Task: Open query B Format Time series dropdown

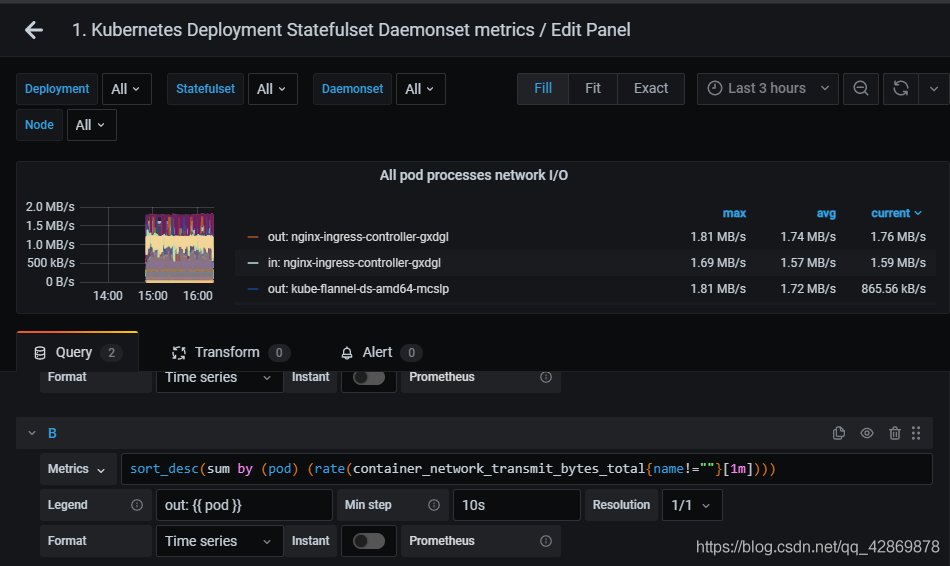Action: pyautogui.click(x=219, y=541)
